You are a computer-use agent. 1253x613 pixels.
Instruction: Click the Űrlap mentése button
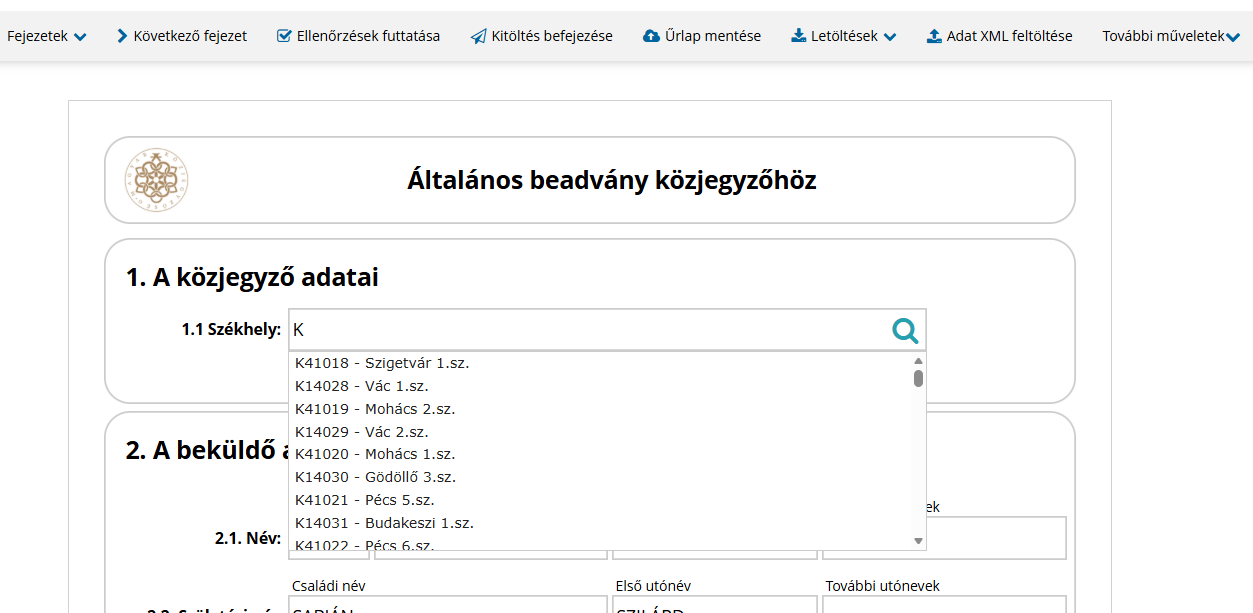tap(701, 36)
